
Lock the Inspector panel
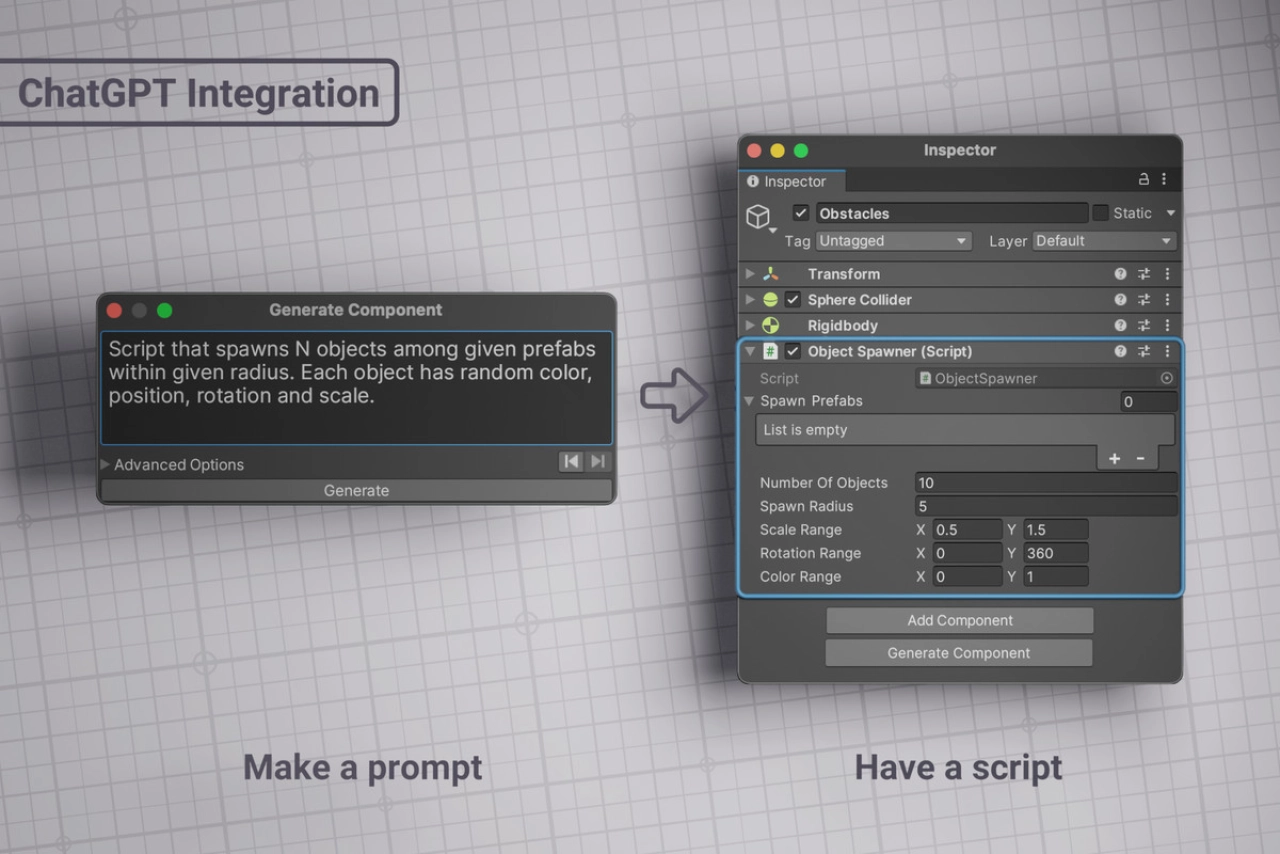pos(1144,180)
